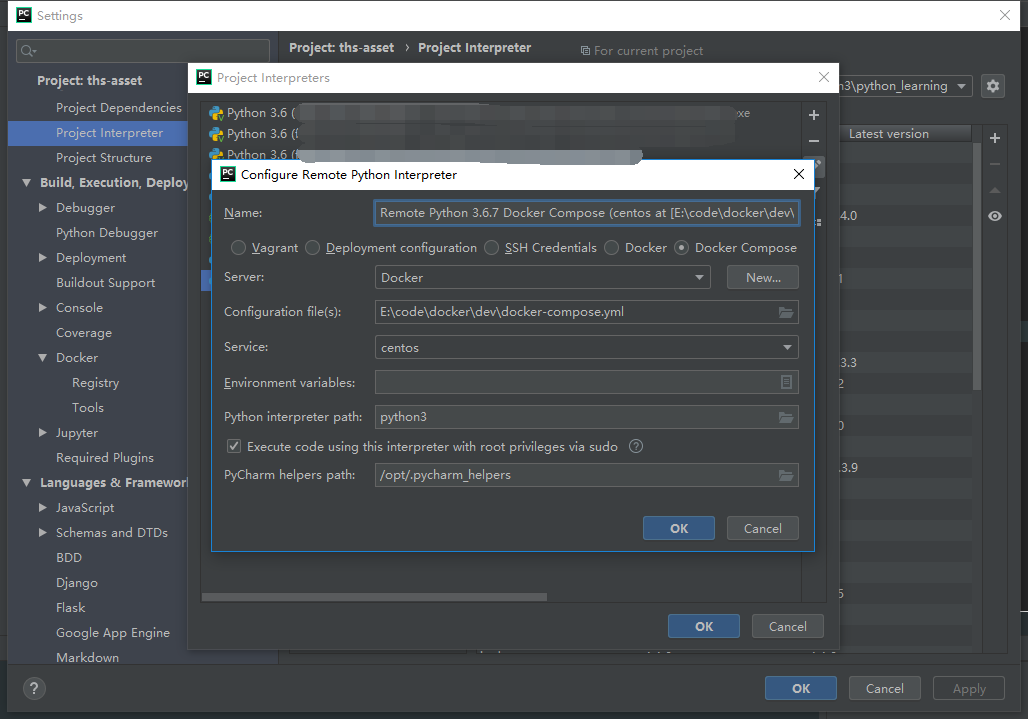Open Required Plugins settings page

point(105,457)
